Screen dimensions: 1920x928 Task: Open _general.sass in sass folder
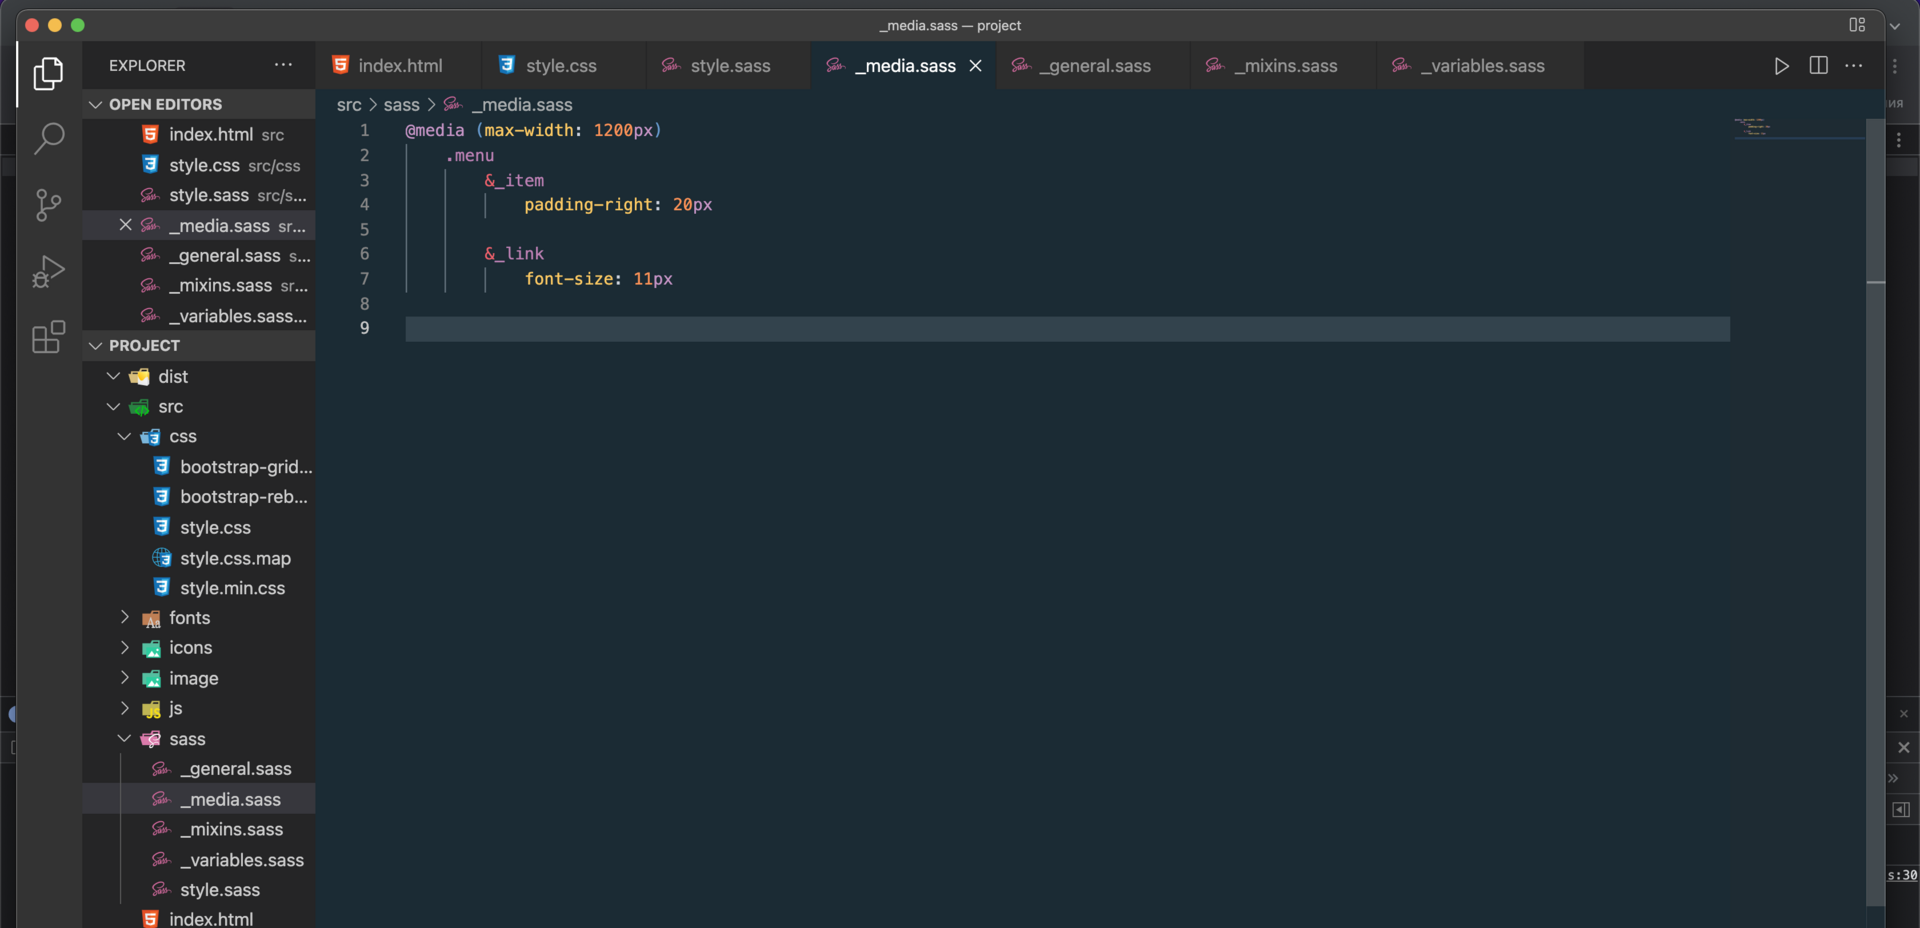(x=198, y=769)
